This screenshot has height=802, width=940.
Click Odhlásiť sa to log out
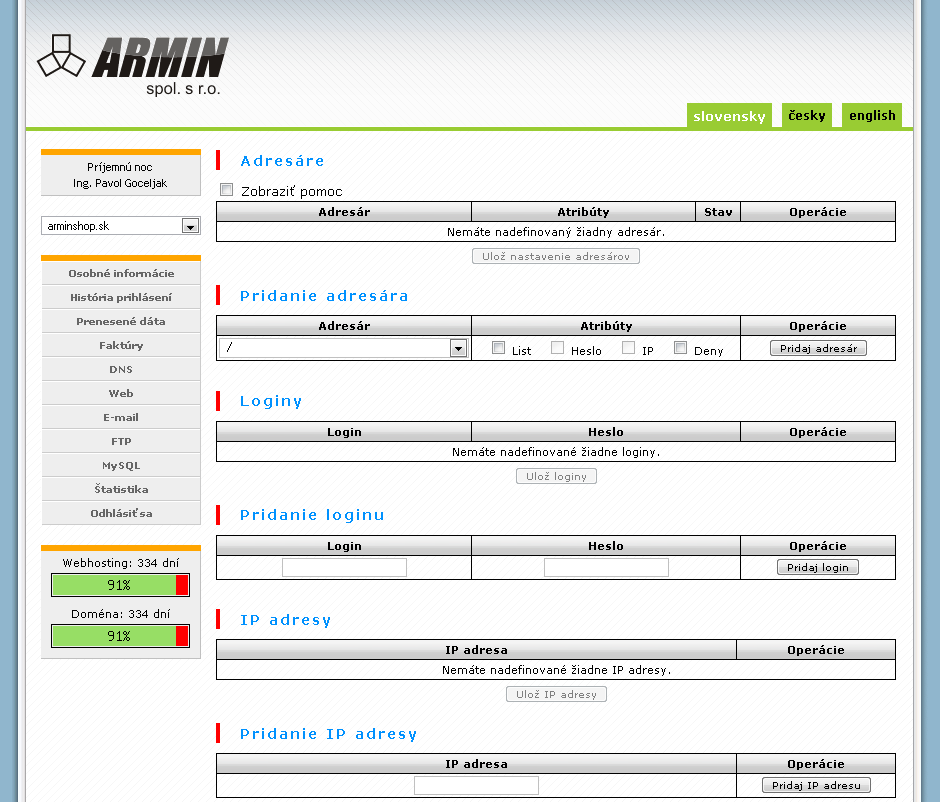click(121, 513)
